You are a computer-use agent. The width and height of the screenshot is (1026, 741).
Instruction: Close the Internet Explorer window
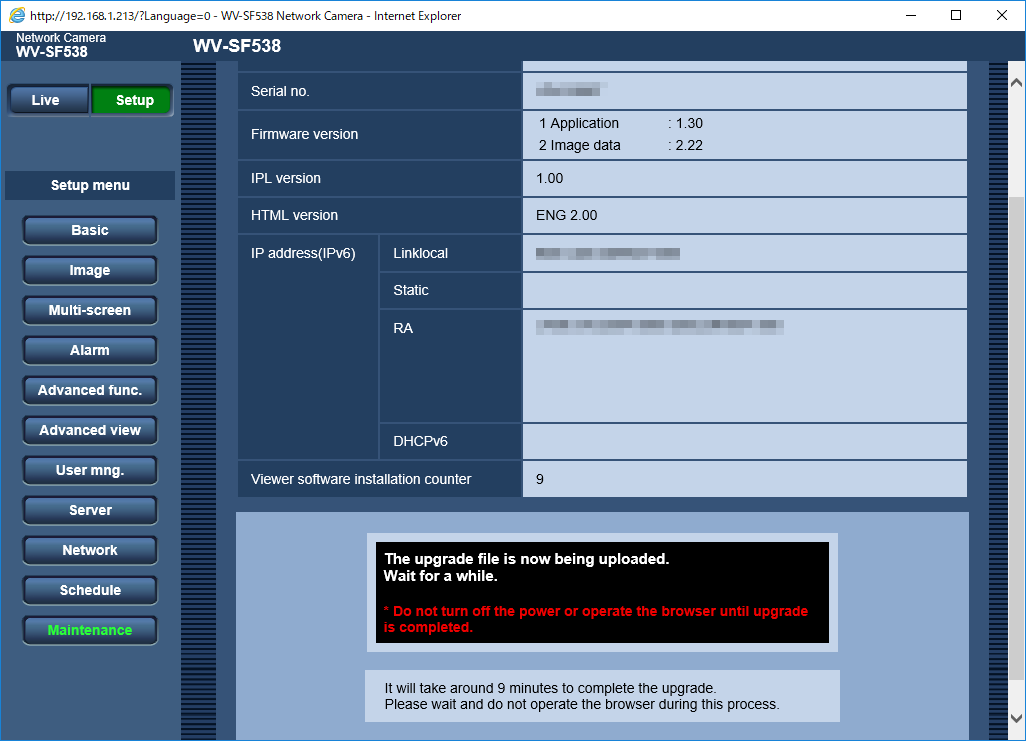tap(1002, 15)
